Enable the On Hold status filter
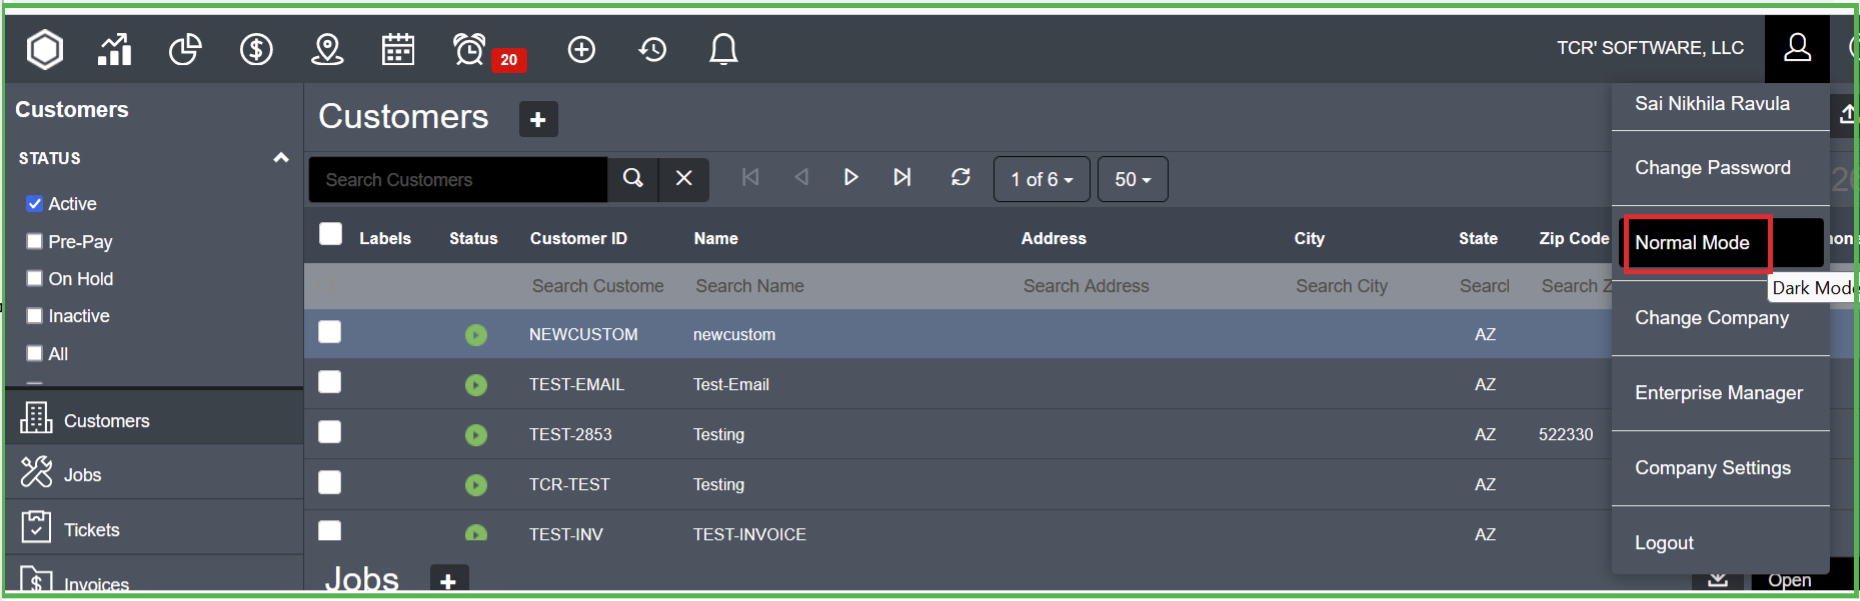This screenshot has width=1860, height=601. [x=35, y=279]
